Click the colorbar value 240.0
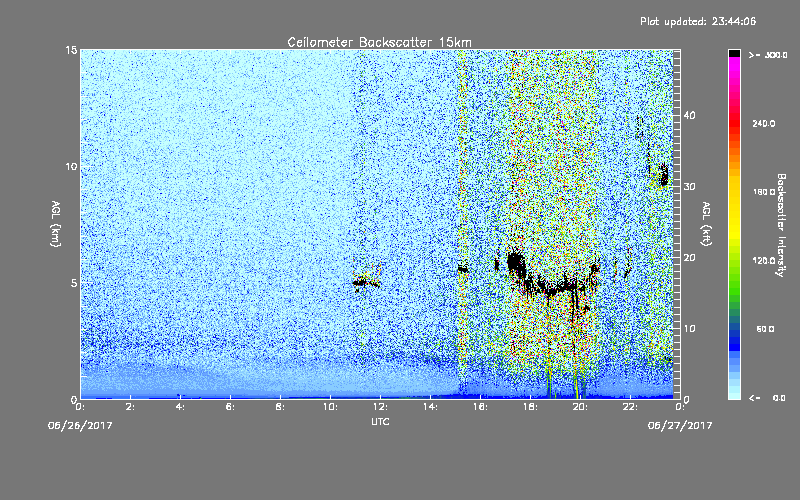Image resolution: width=800 pixels, height=500 pixels. coord(764,123)
